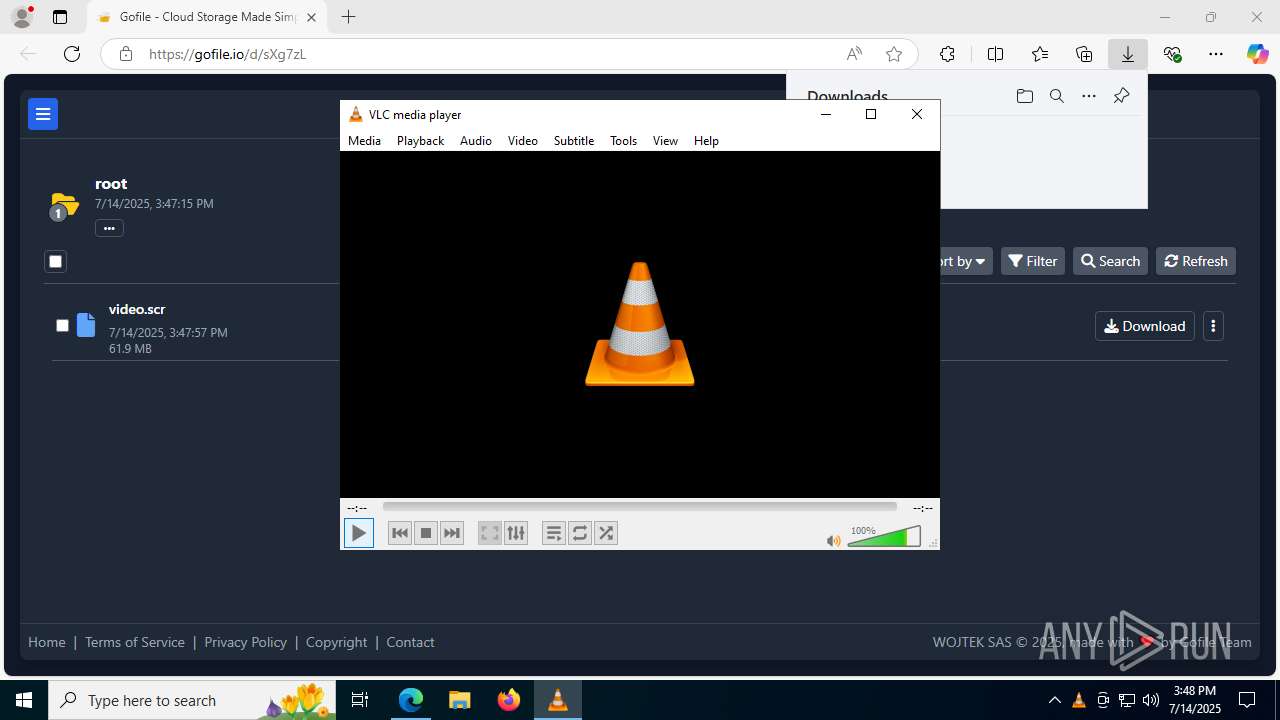The height and width of the screenshot is (720, 1280).
Task: Open browser Settings and more
Action: tap(1216, 54)
